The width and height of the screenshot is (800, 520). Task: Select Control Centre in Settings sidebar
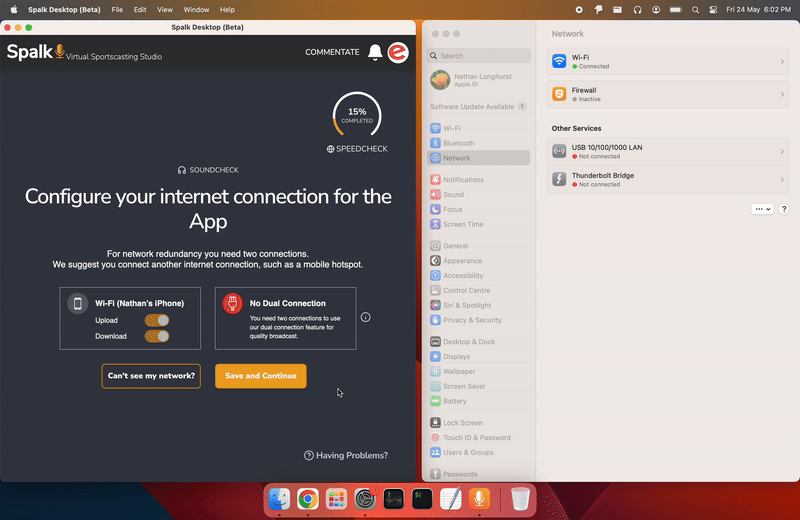tap(479, 290)
